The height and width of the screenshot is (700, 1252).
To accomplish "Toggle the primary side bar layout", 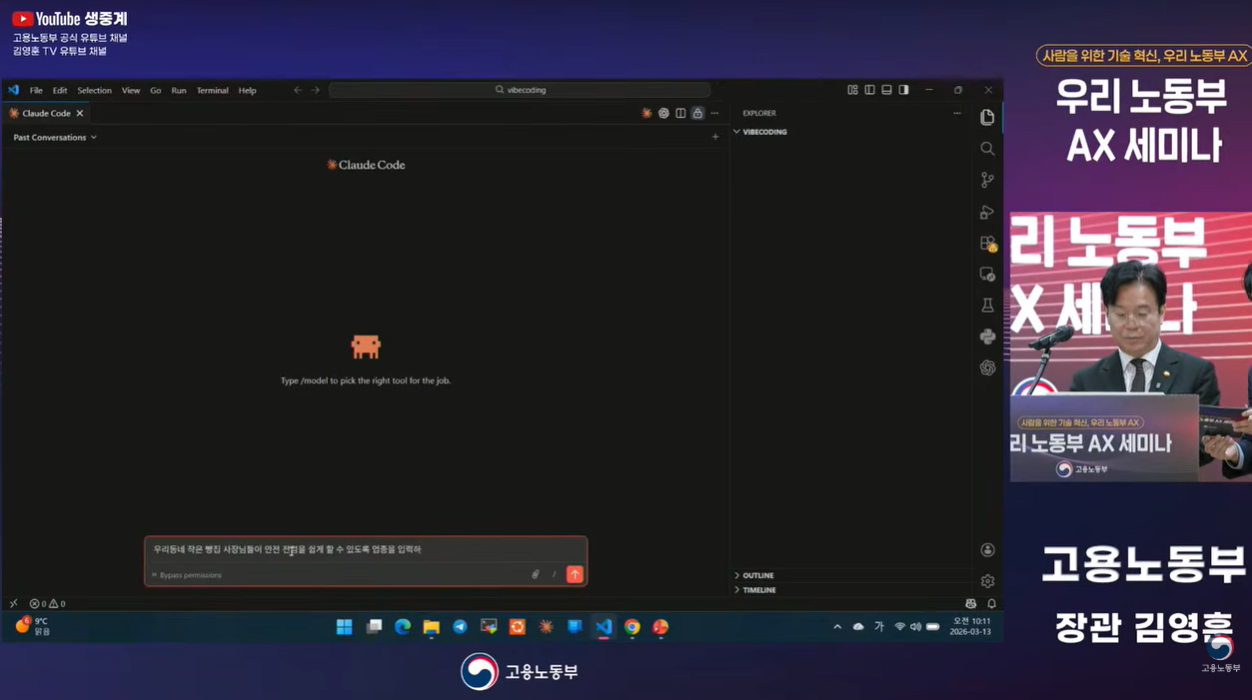I will point(869,90).
